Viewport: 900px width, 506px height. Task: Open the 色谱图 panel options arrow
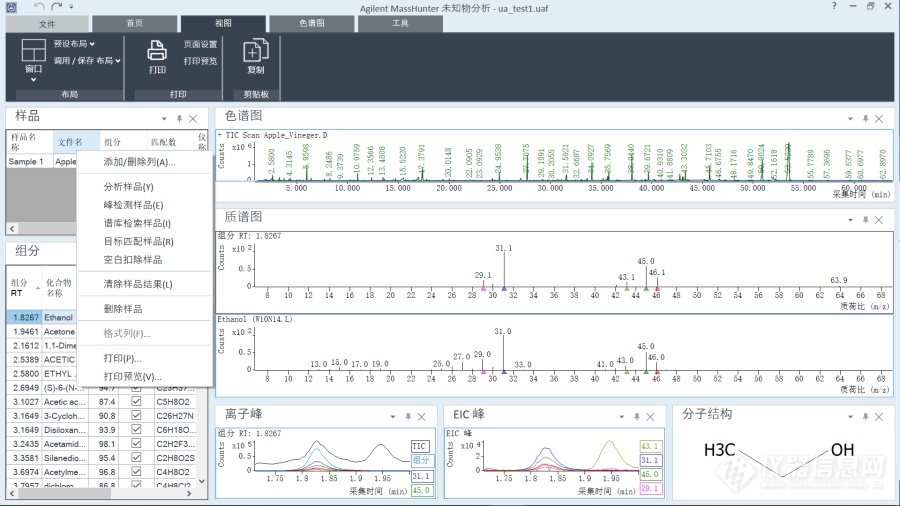click(851, 119)
